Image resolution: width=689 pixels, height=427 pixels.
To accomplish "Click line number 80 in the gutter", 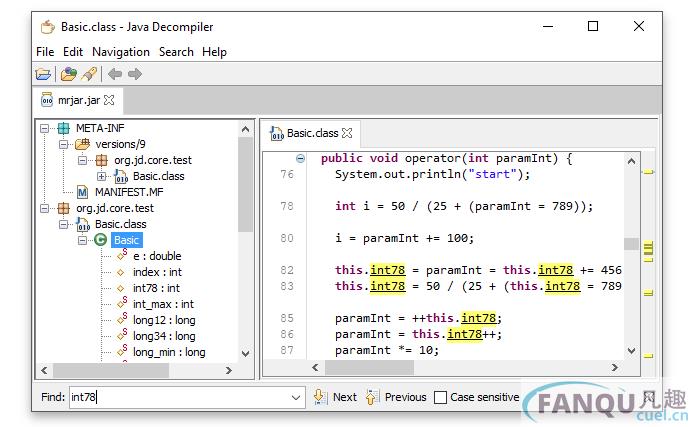I will coord(287,238).
